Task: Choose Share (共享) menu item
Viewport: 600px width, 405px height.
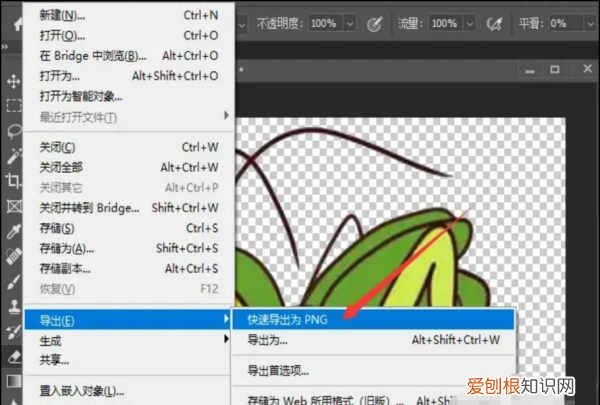Action: click(x=129, y=360)
